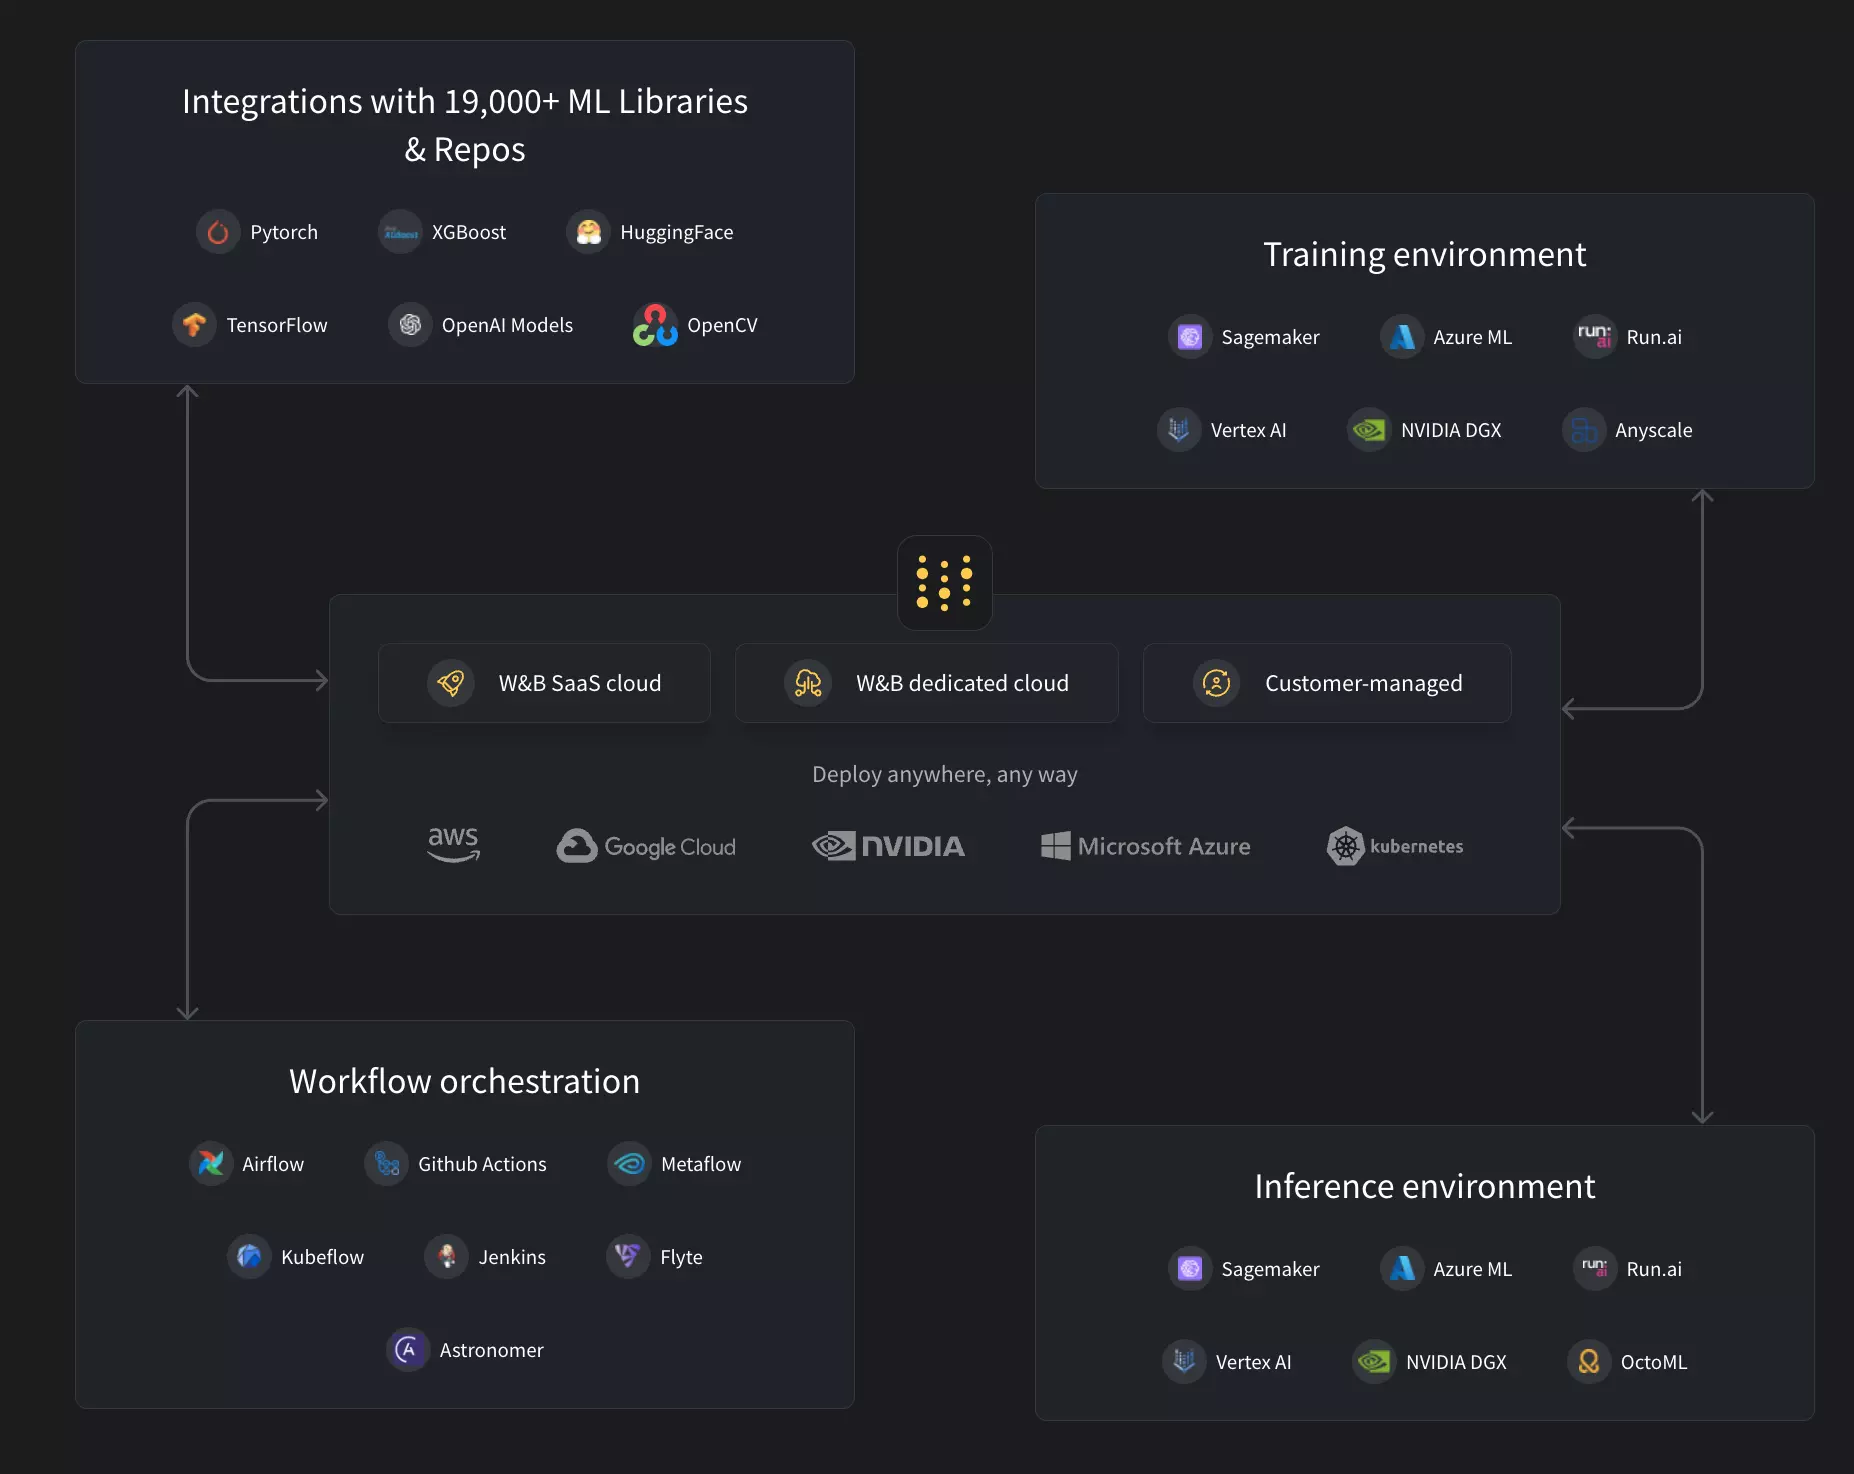Click the HuggingFace emoji icon
1854x1474 pixels.
pos(588,232)
